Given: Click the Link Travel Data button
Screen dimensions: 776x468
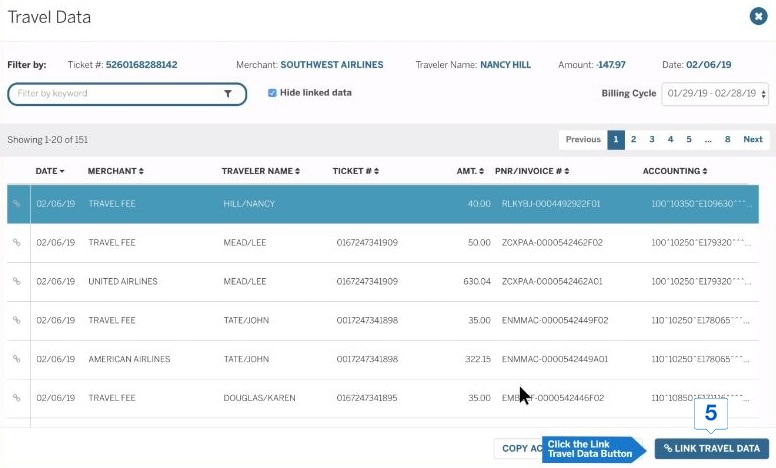Looking at the screenshot, I should tap(712, 448).
